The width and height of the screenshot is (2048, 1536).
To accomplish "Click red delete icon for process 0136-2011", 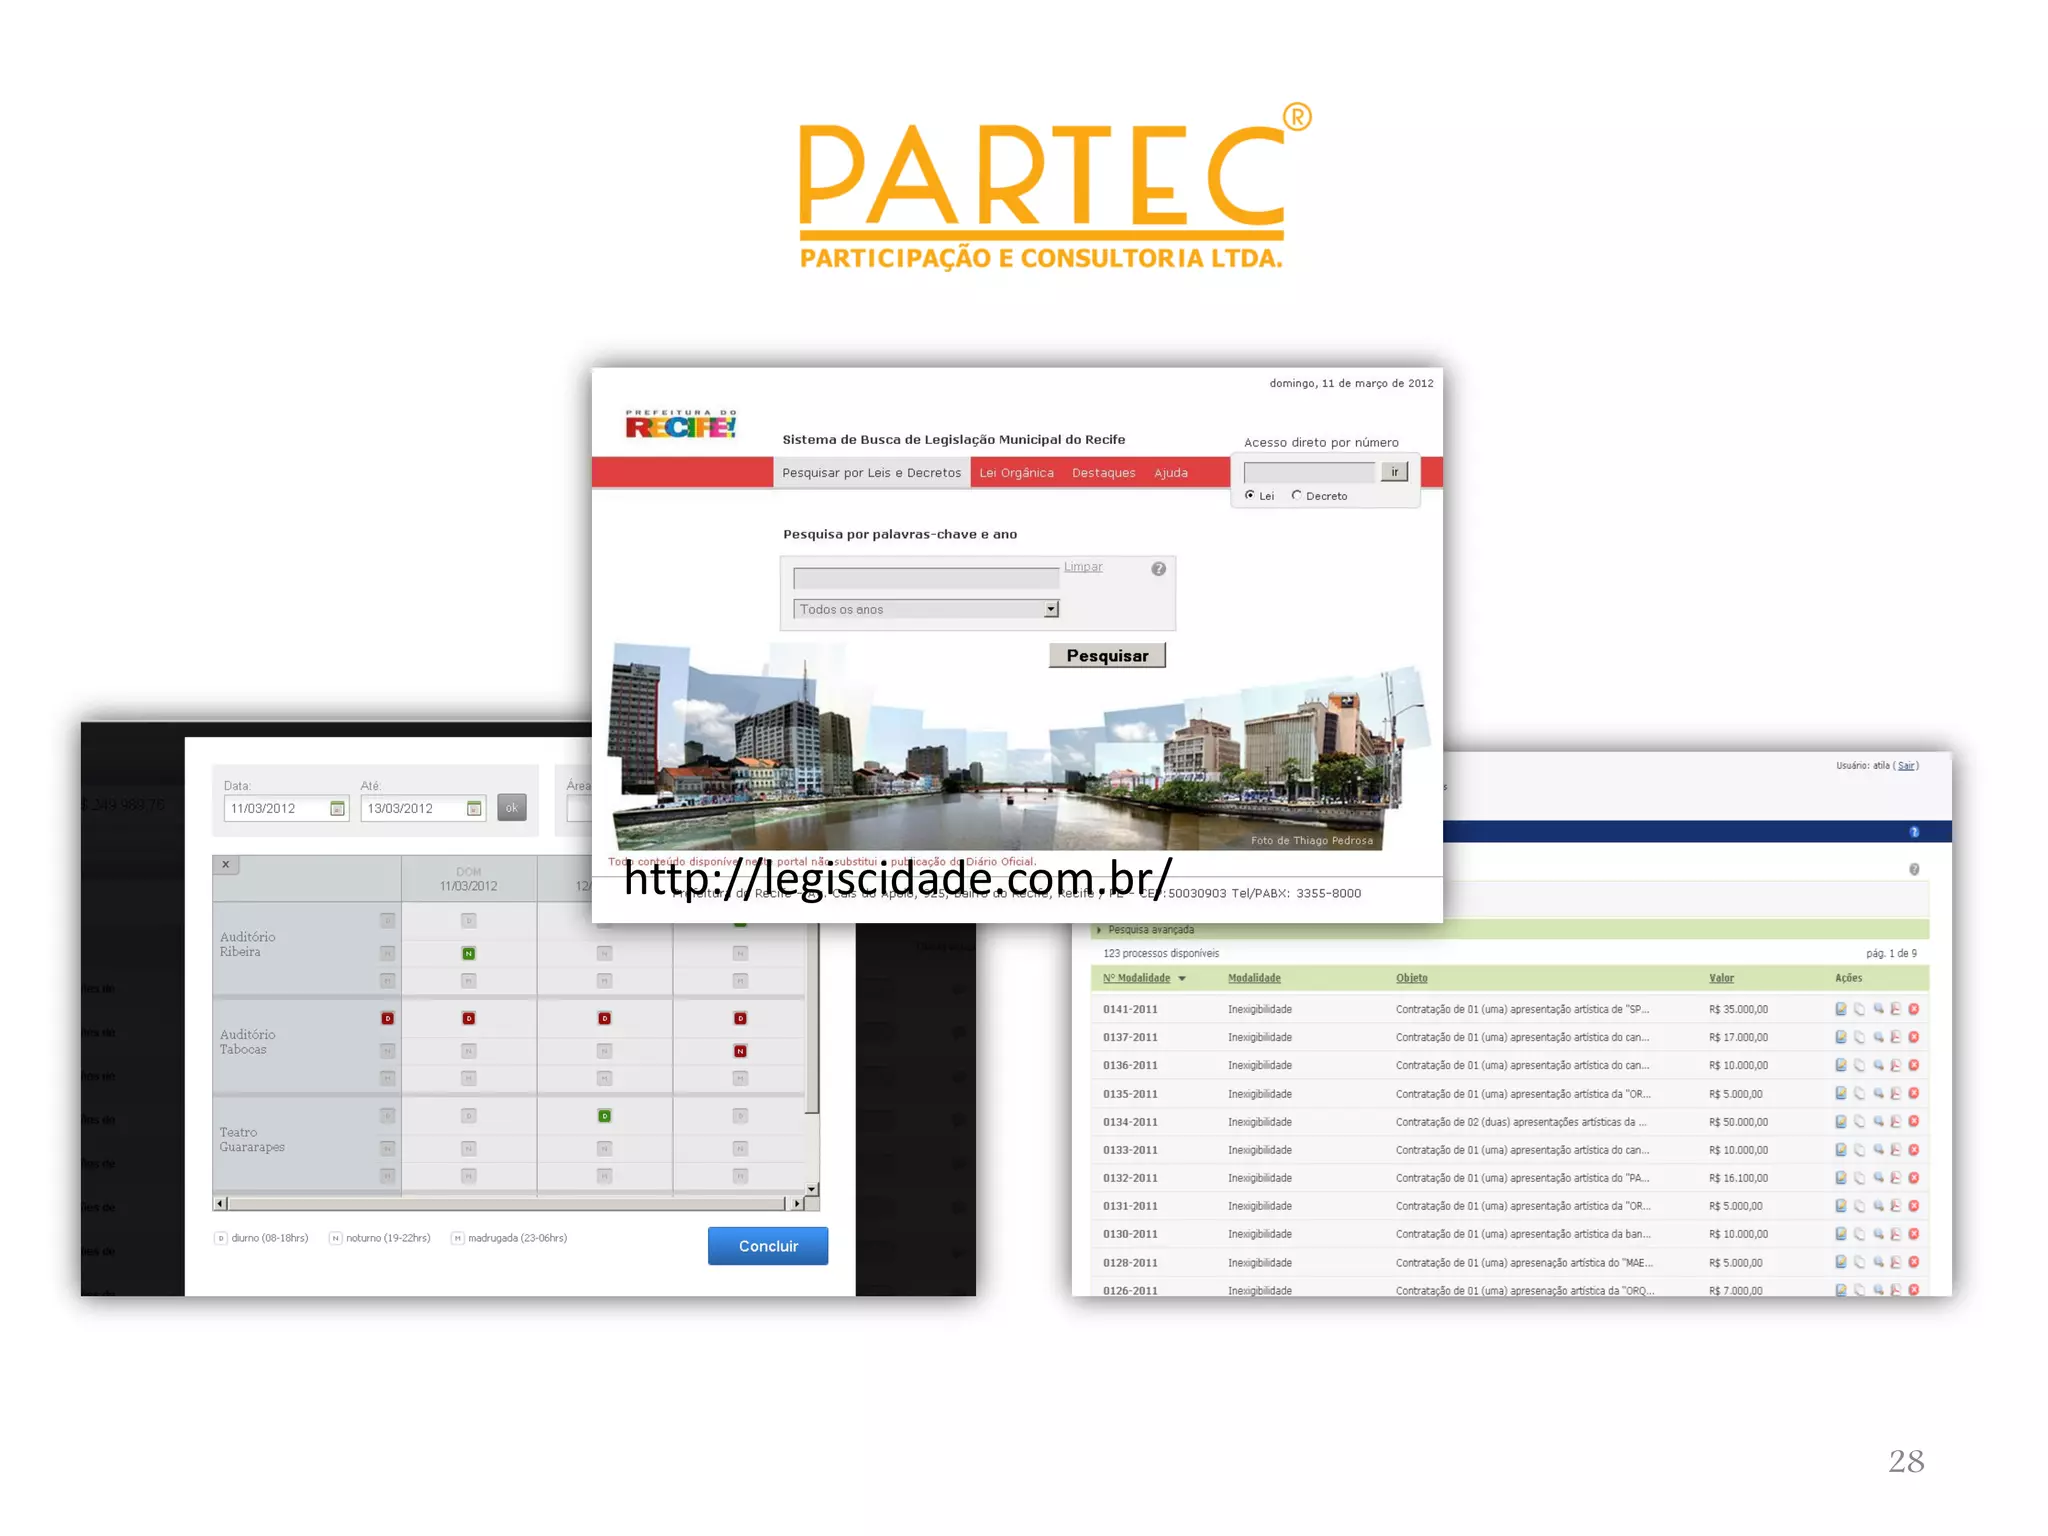I will (1913, 1065).
